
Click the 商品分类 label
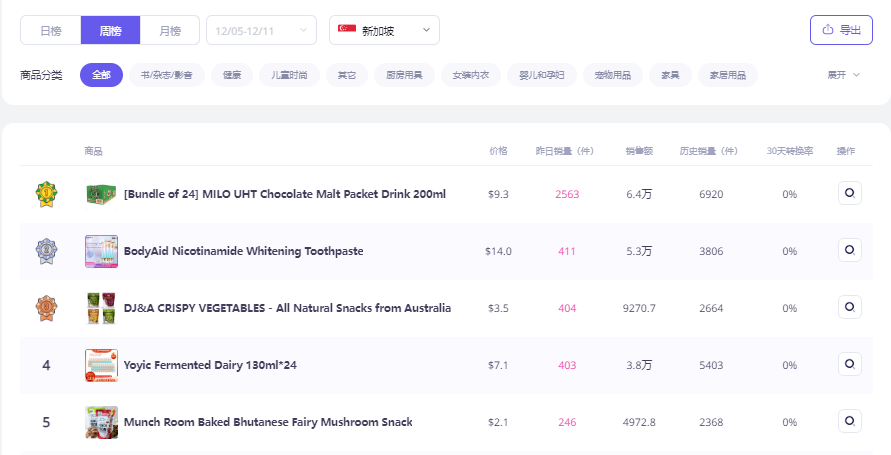click(x=41, y=75)
